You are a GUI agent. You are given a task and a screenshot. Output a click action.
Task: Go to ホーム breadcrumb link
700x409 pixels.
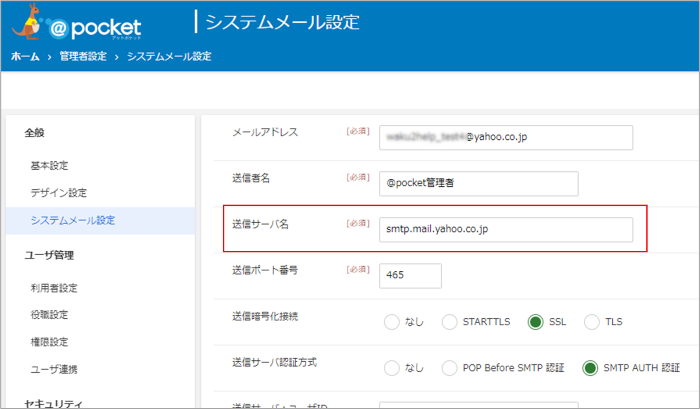pos(25,57)
